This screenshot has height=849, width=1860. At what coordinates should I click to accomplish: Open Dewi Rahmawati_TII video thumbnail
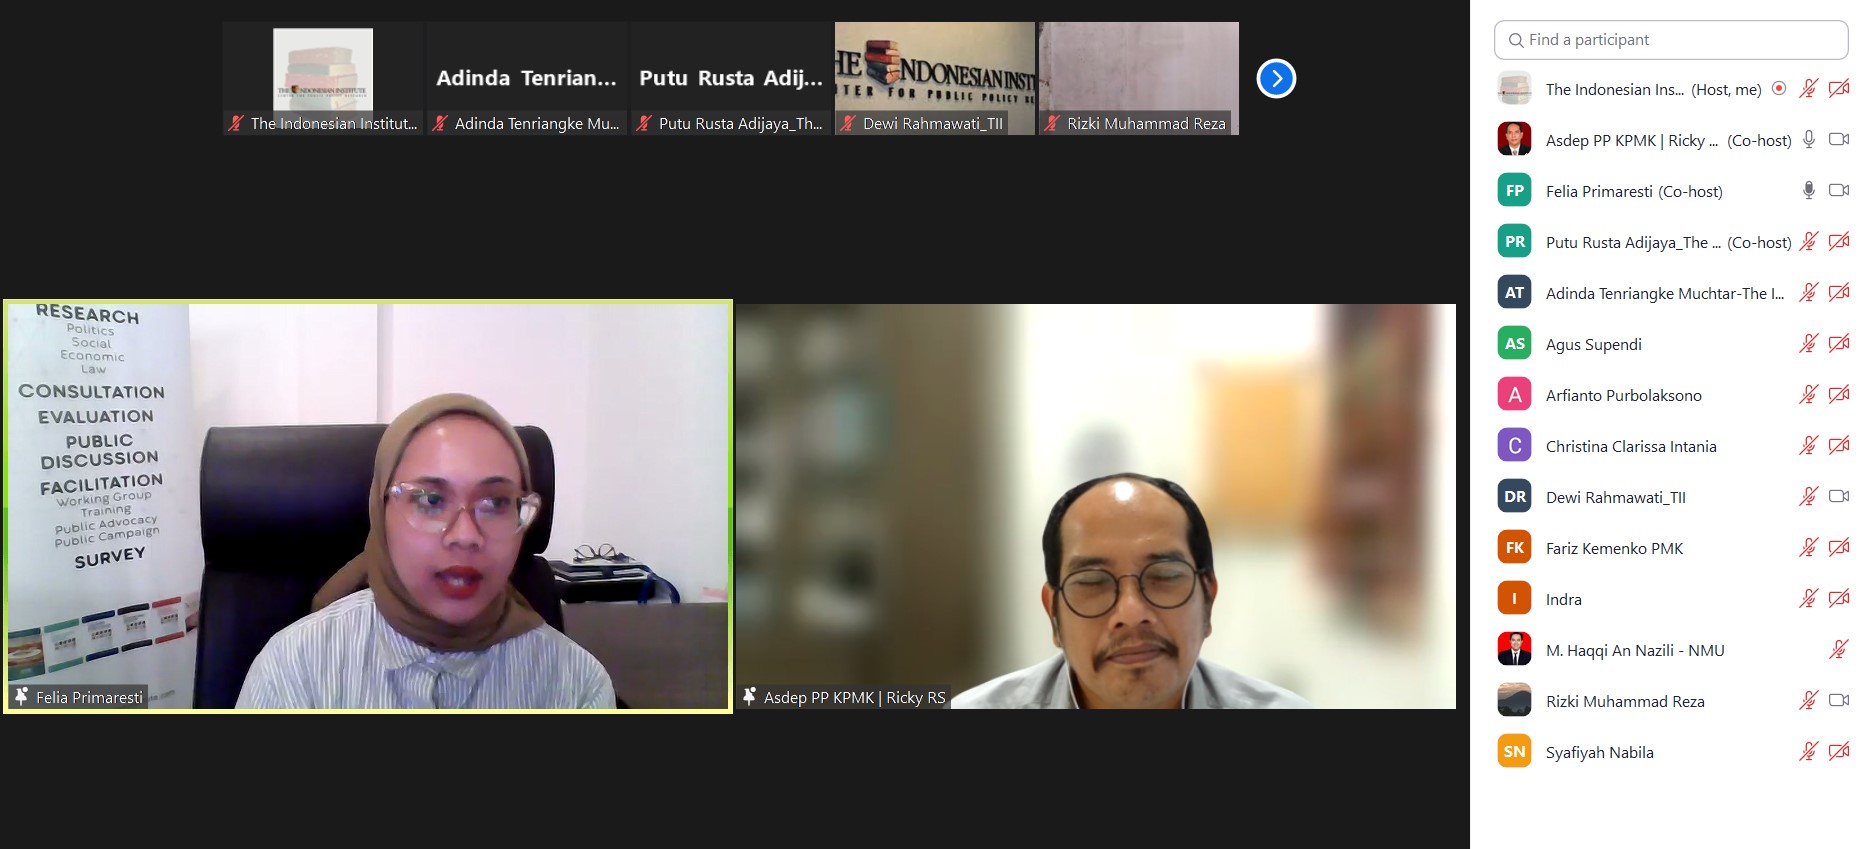tap(934, 78)
